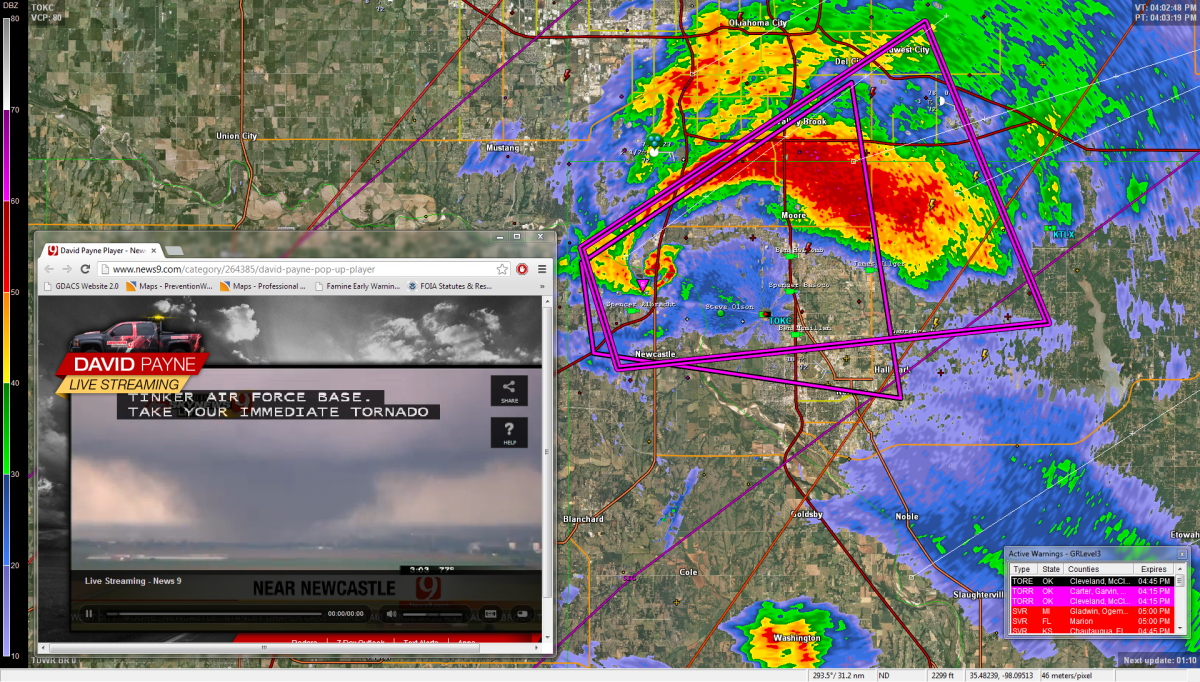Click the Help question mark icon
Screen dimensions: 1200x682
[x=509, y=433]
